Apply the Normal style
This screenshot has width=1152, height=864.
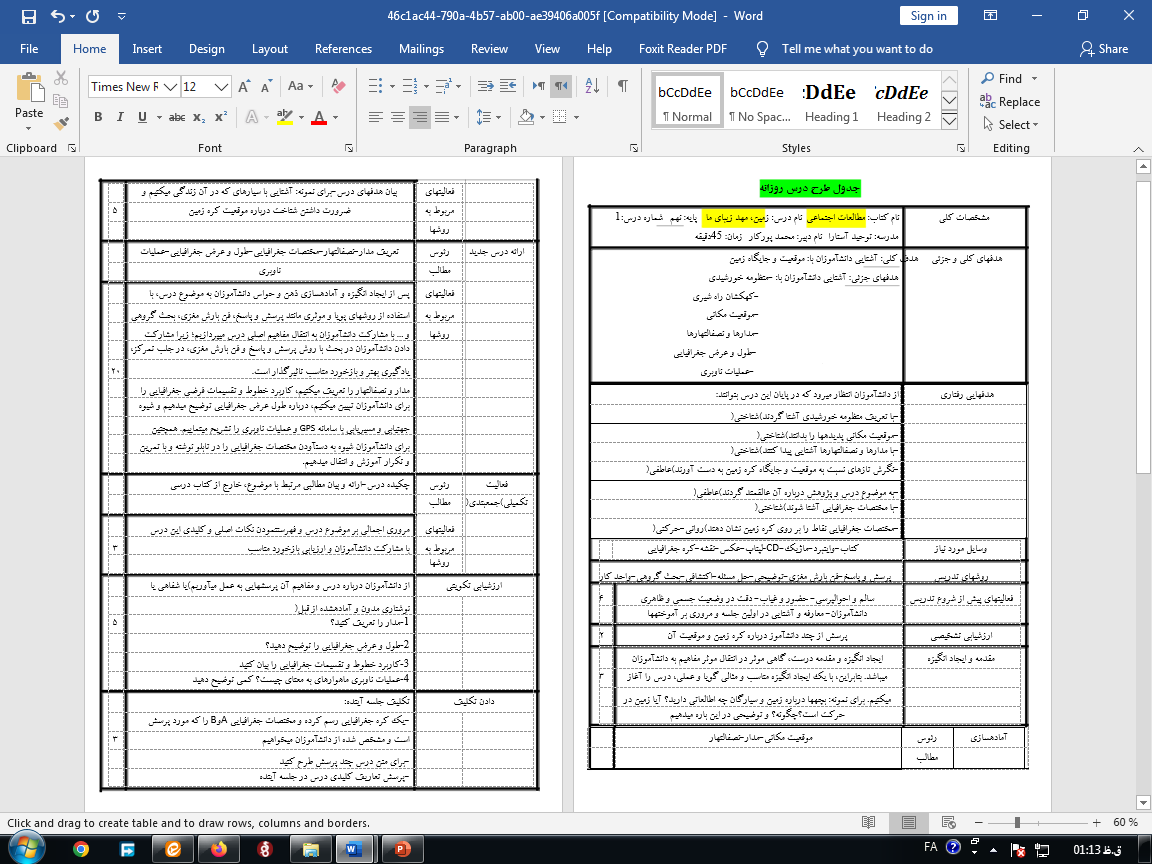(686, 101)
